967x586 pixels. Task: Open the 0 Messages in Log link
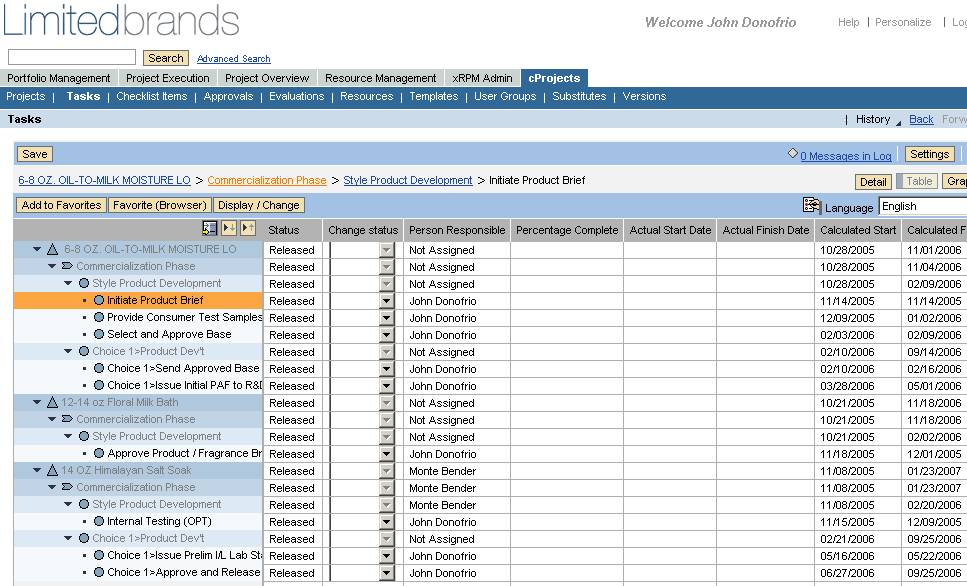846,156
